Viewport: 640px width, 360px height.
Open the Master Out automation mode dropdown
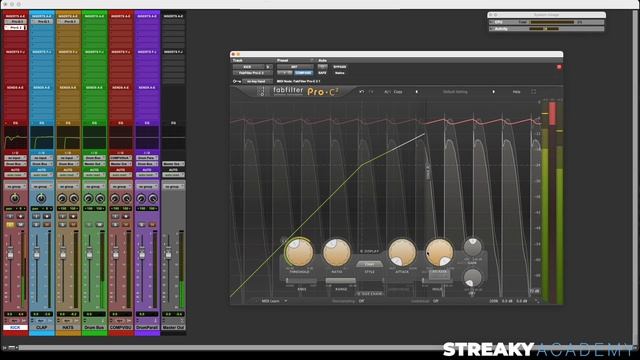173,175
